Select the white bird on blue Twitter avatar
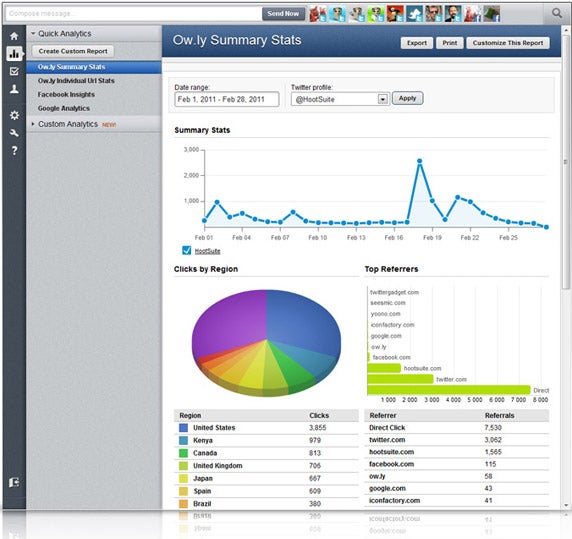 (x=415, y=14)
